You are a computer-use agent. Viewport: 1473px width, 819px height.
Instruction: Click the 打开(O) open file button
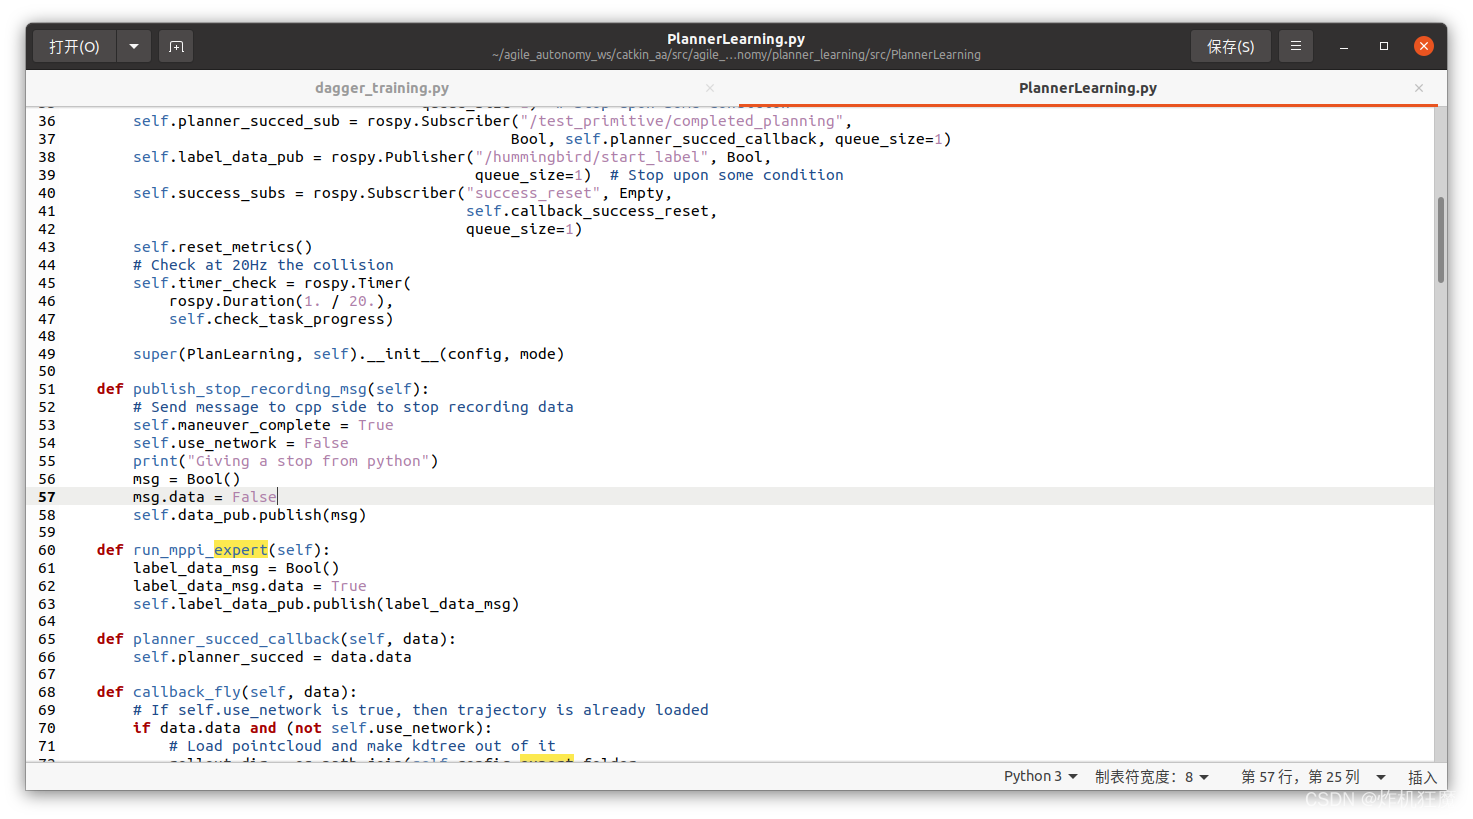(x=75, y=46)
